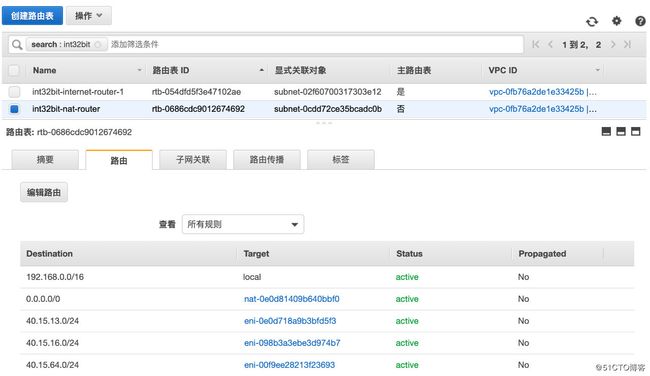This screenshot has height=376, width=650.
Task: Open the 标签 tab
Action: [341, 160]
